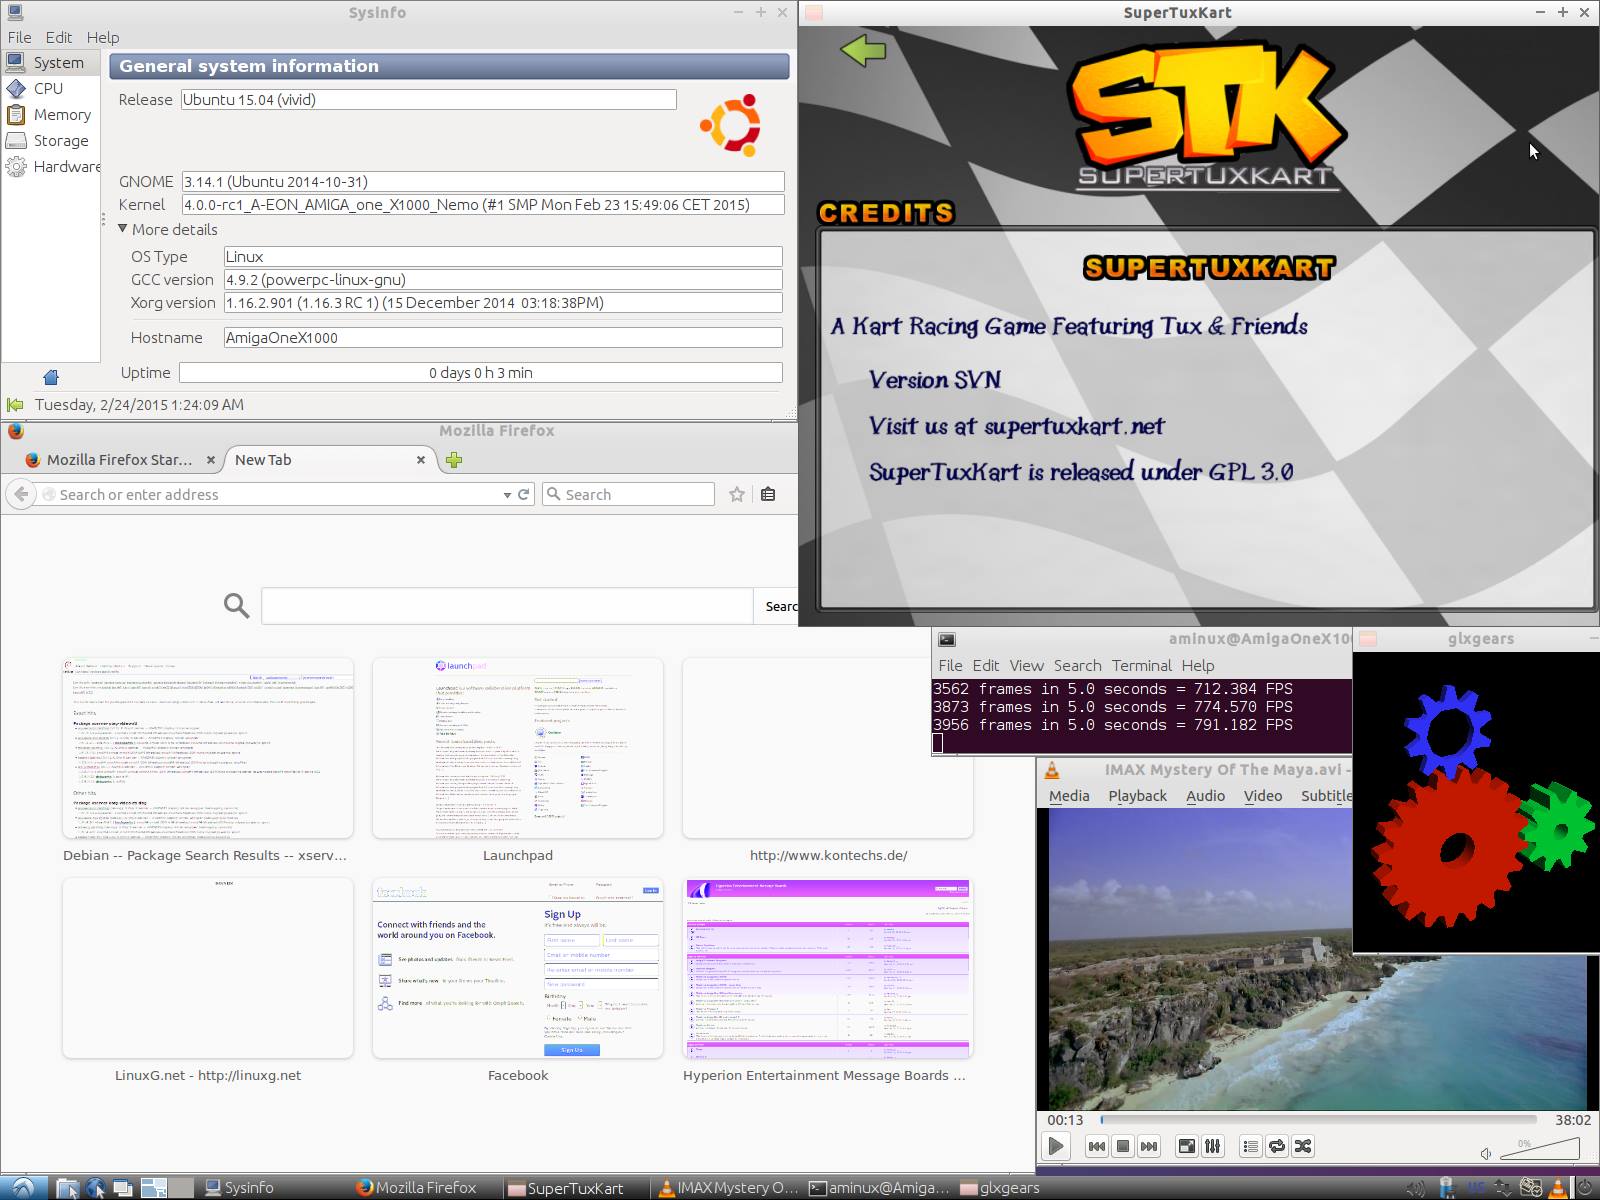Click the VLC seek progress bar
Image resolution: width=1600 pixels, height=1200 pixels.
pyautogui.click(x=1318, y=1119)
